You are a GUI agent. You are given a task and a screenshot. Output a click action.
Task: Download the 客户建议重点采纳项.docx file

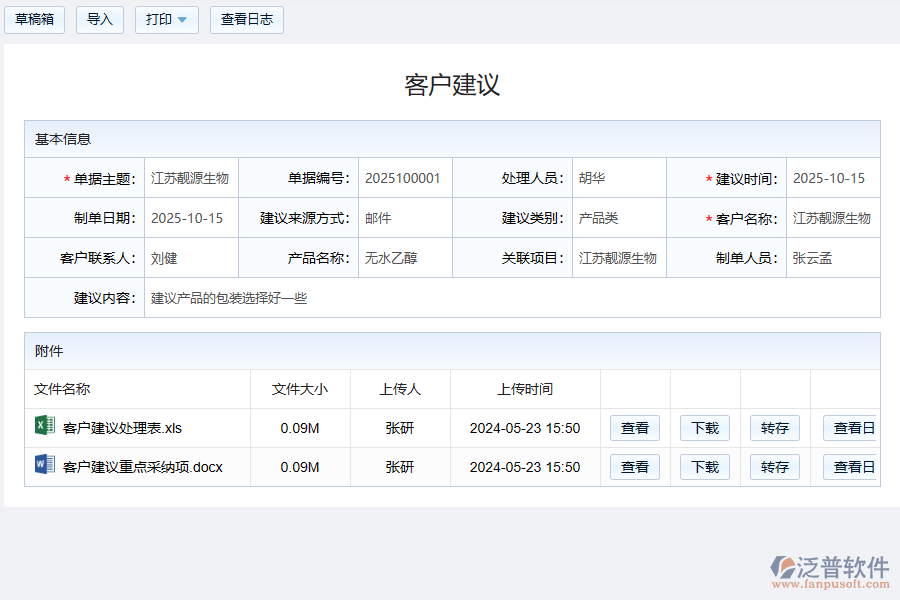coord(704,467)
